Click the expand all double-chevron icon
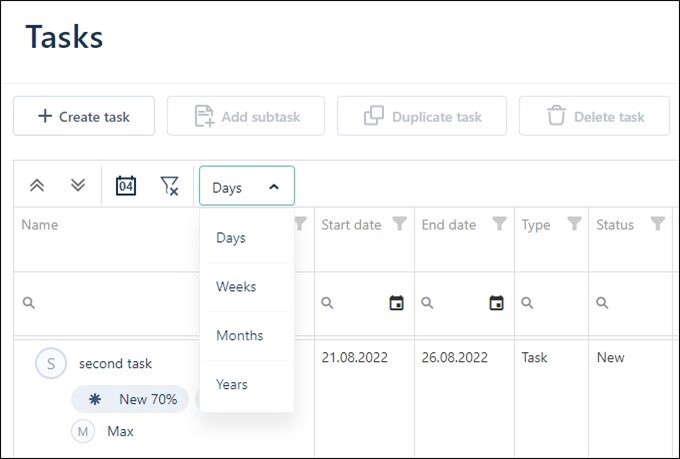 [78, 186]
